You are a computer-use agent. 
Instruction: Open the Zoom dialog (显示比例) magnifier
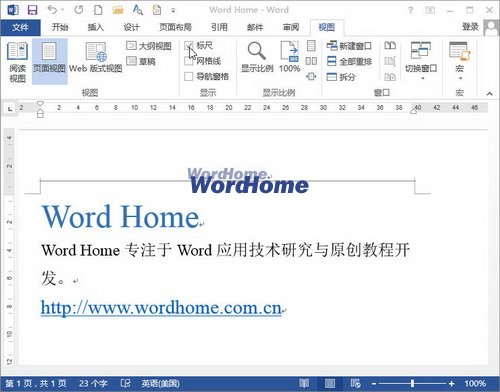(257, 57)
